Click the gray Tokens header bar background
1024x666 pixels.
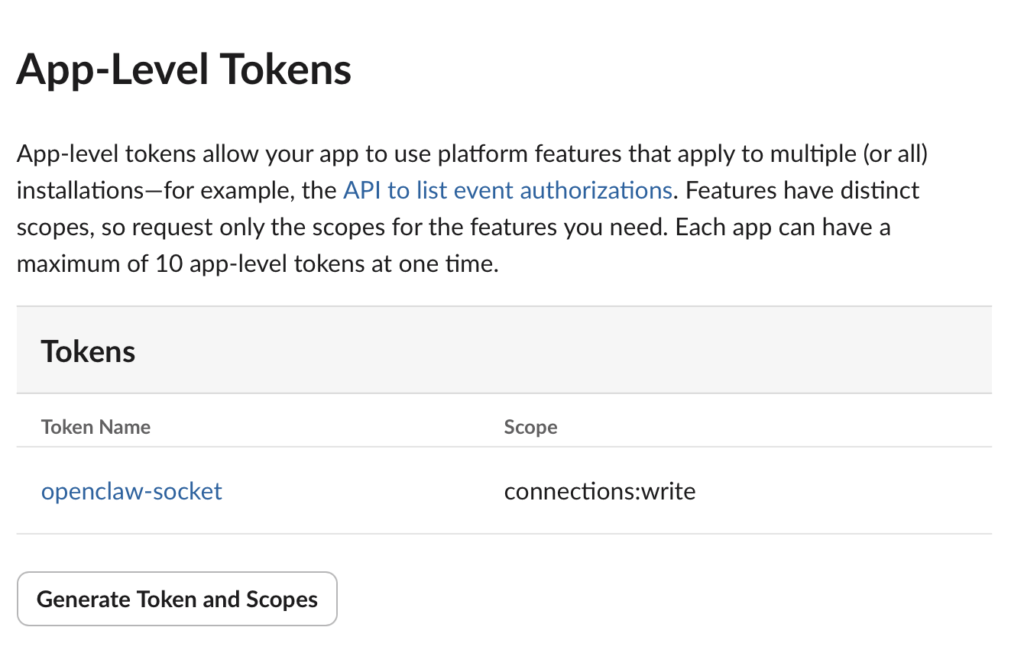point(600,351)
